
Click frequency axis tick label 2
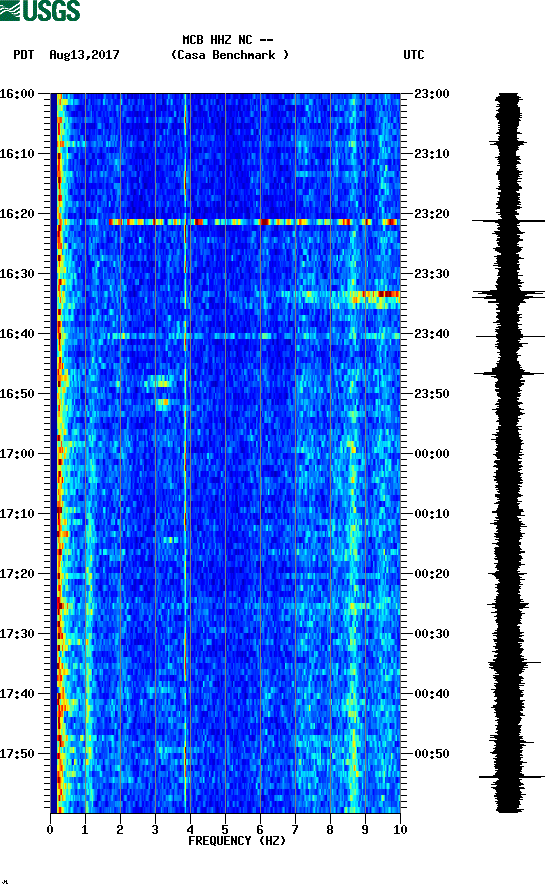pos(120,830)
